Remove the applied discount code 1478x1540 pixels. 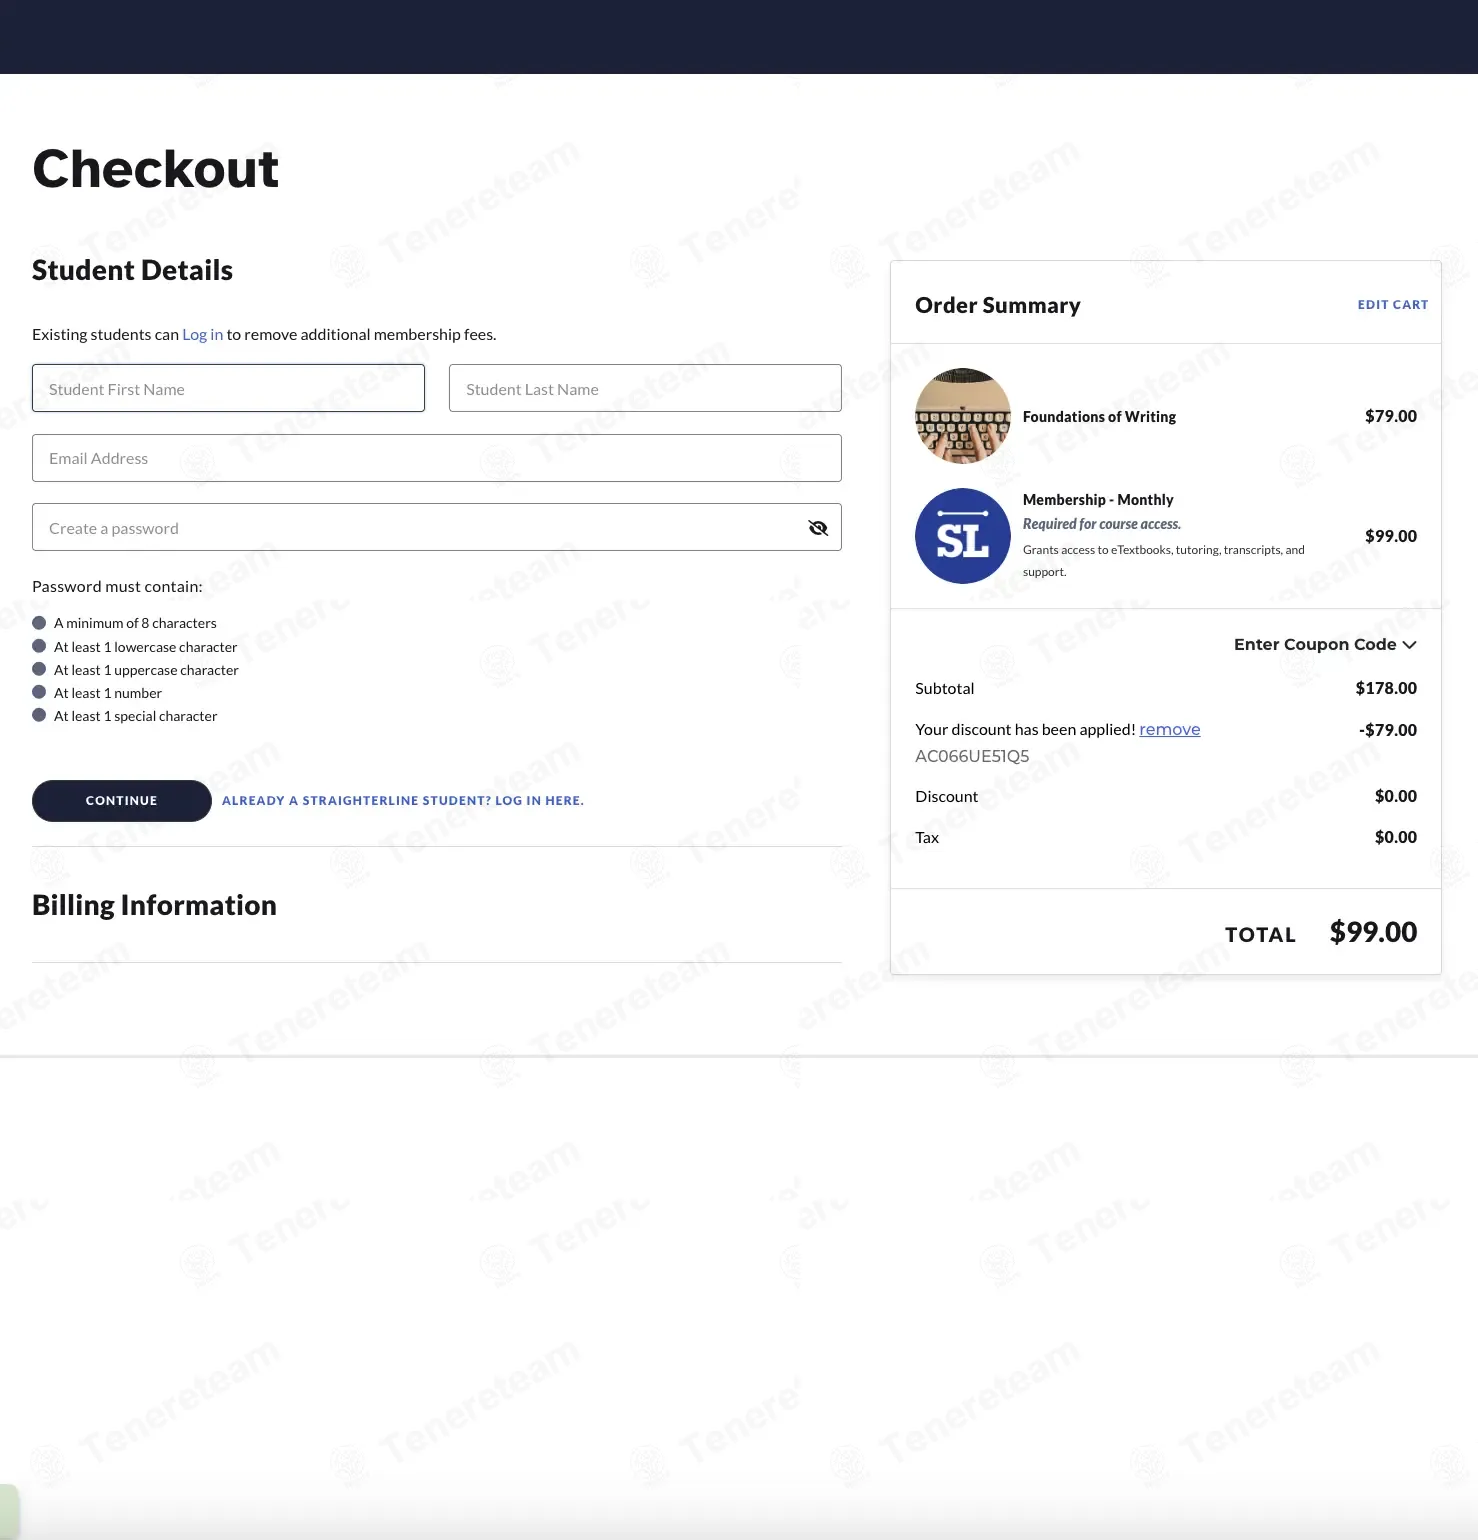(1170, 729)
